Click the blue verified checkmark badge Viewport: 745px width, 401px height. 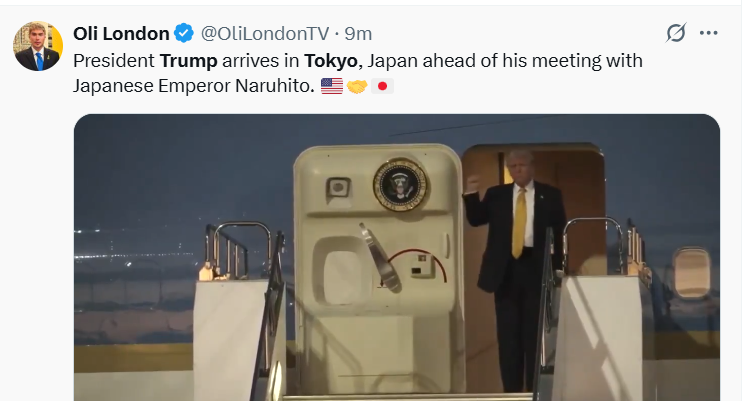184,33
